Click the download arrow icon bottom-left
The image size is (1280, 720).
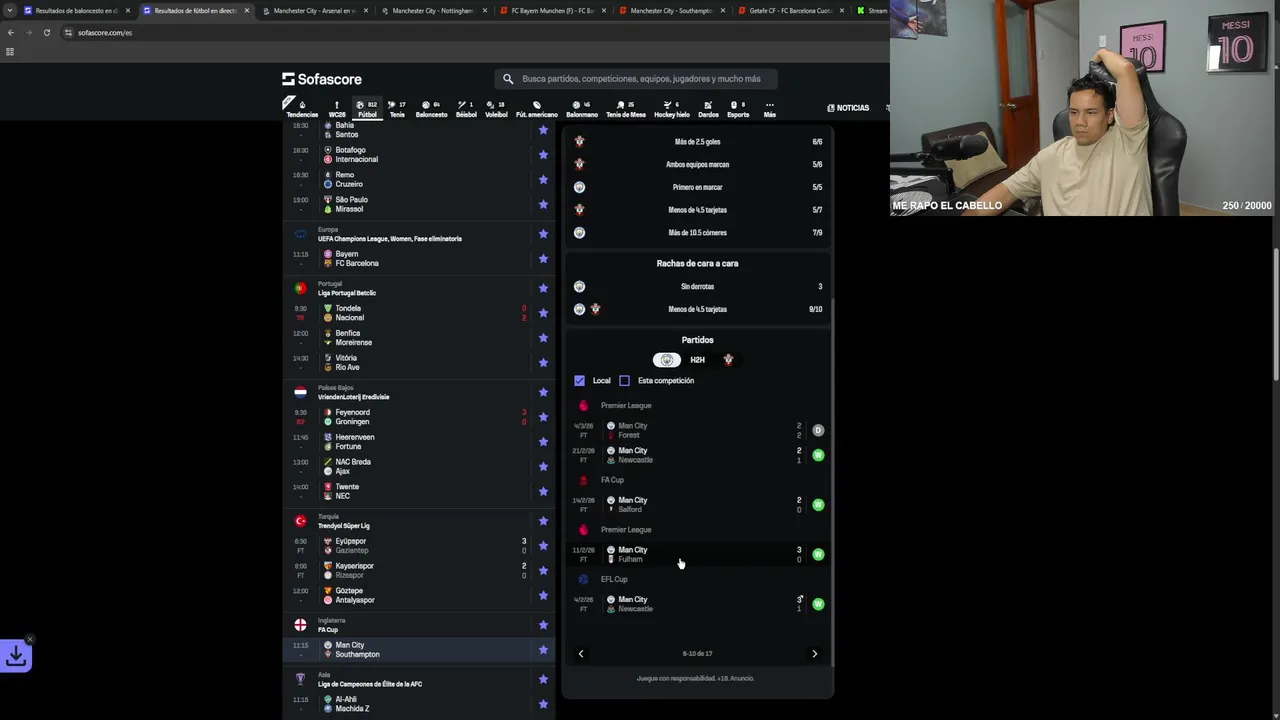pos(16,656)
